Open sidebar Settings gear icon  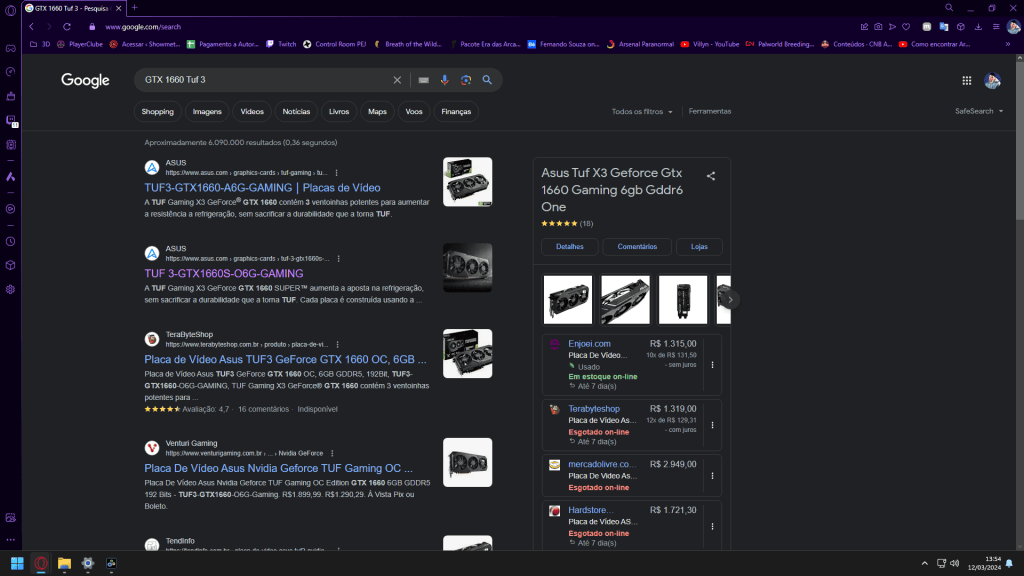(x=10, y=289)
